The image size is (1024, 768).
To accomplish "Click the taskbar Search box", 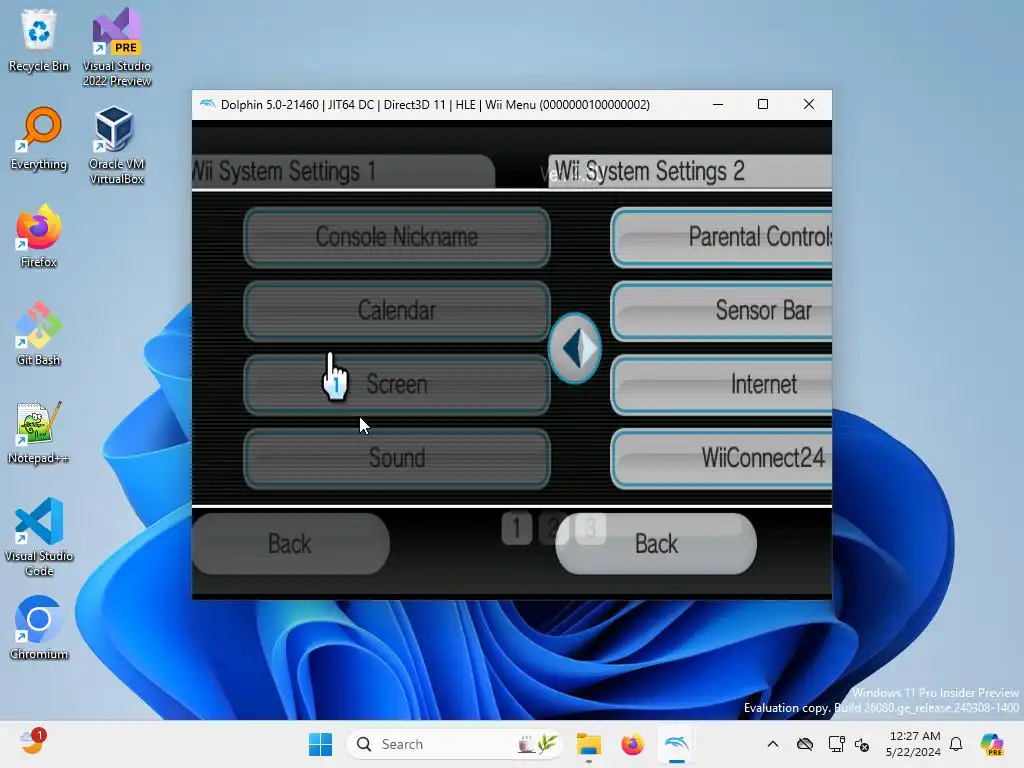I will pos(455,744).
